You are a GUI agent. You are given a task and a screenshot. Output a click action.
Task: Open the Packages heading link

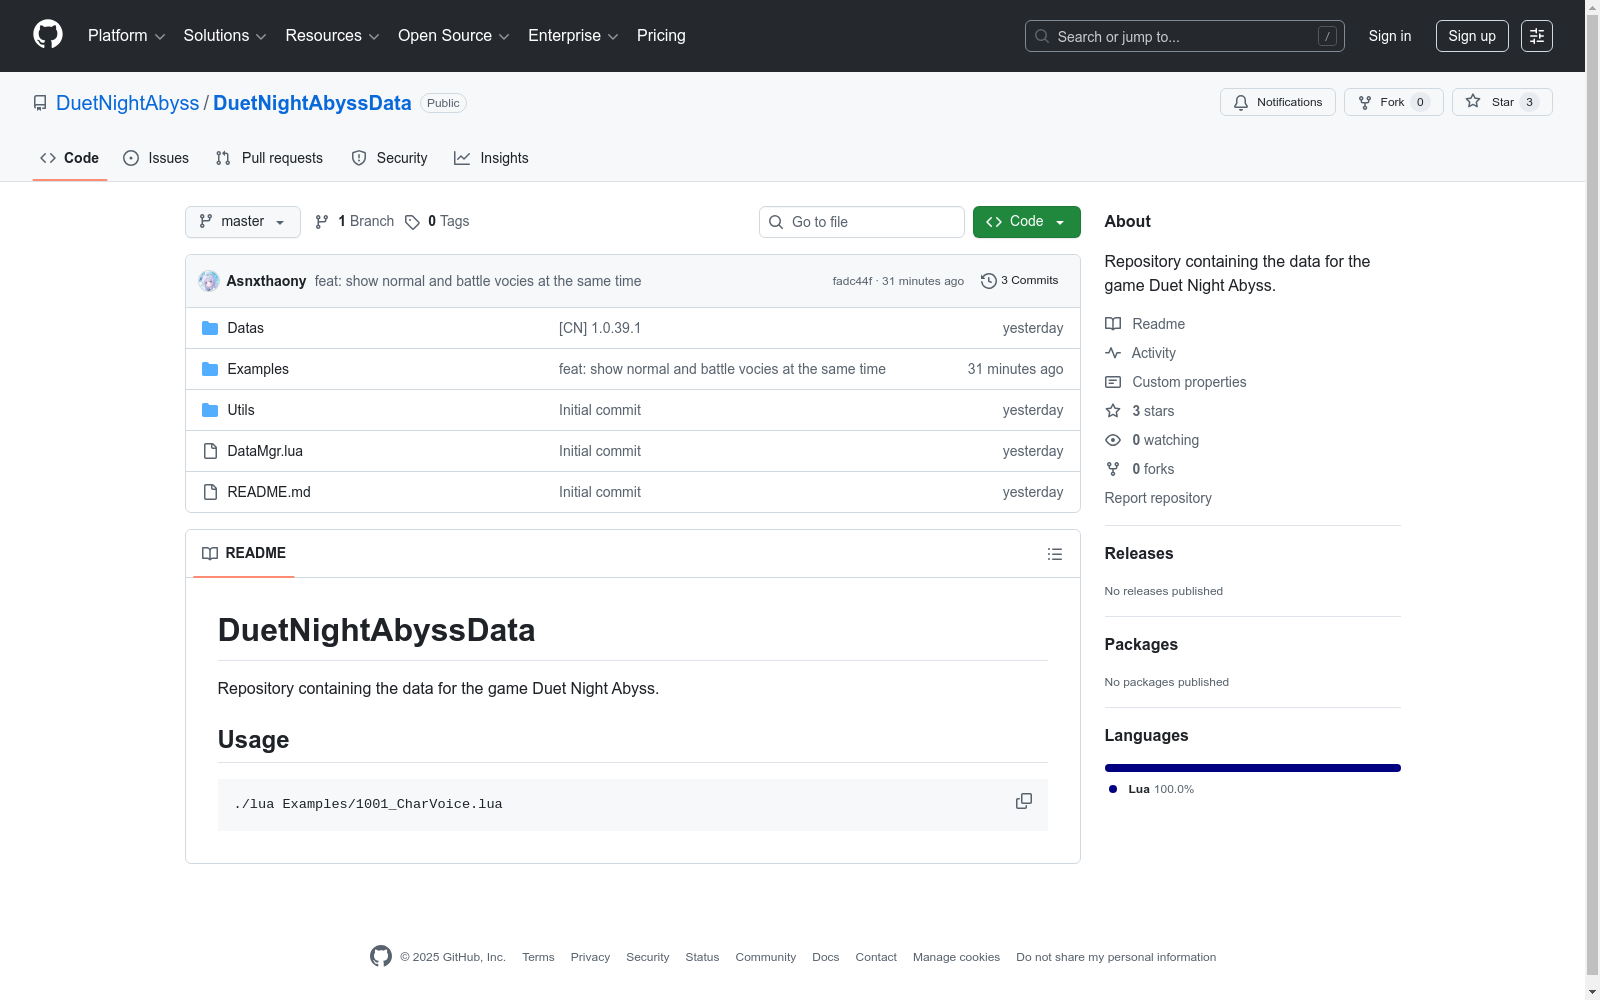pyautogui.click(x=1141, y=644)
